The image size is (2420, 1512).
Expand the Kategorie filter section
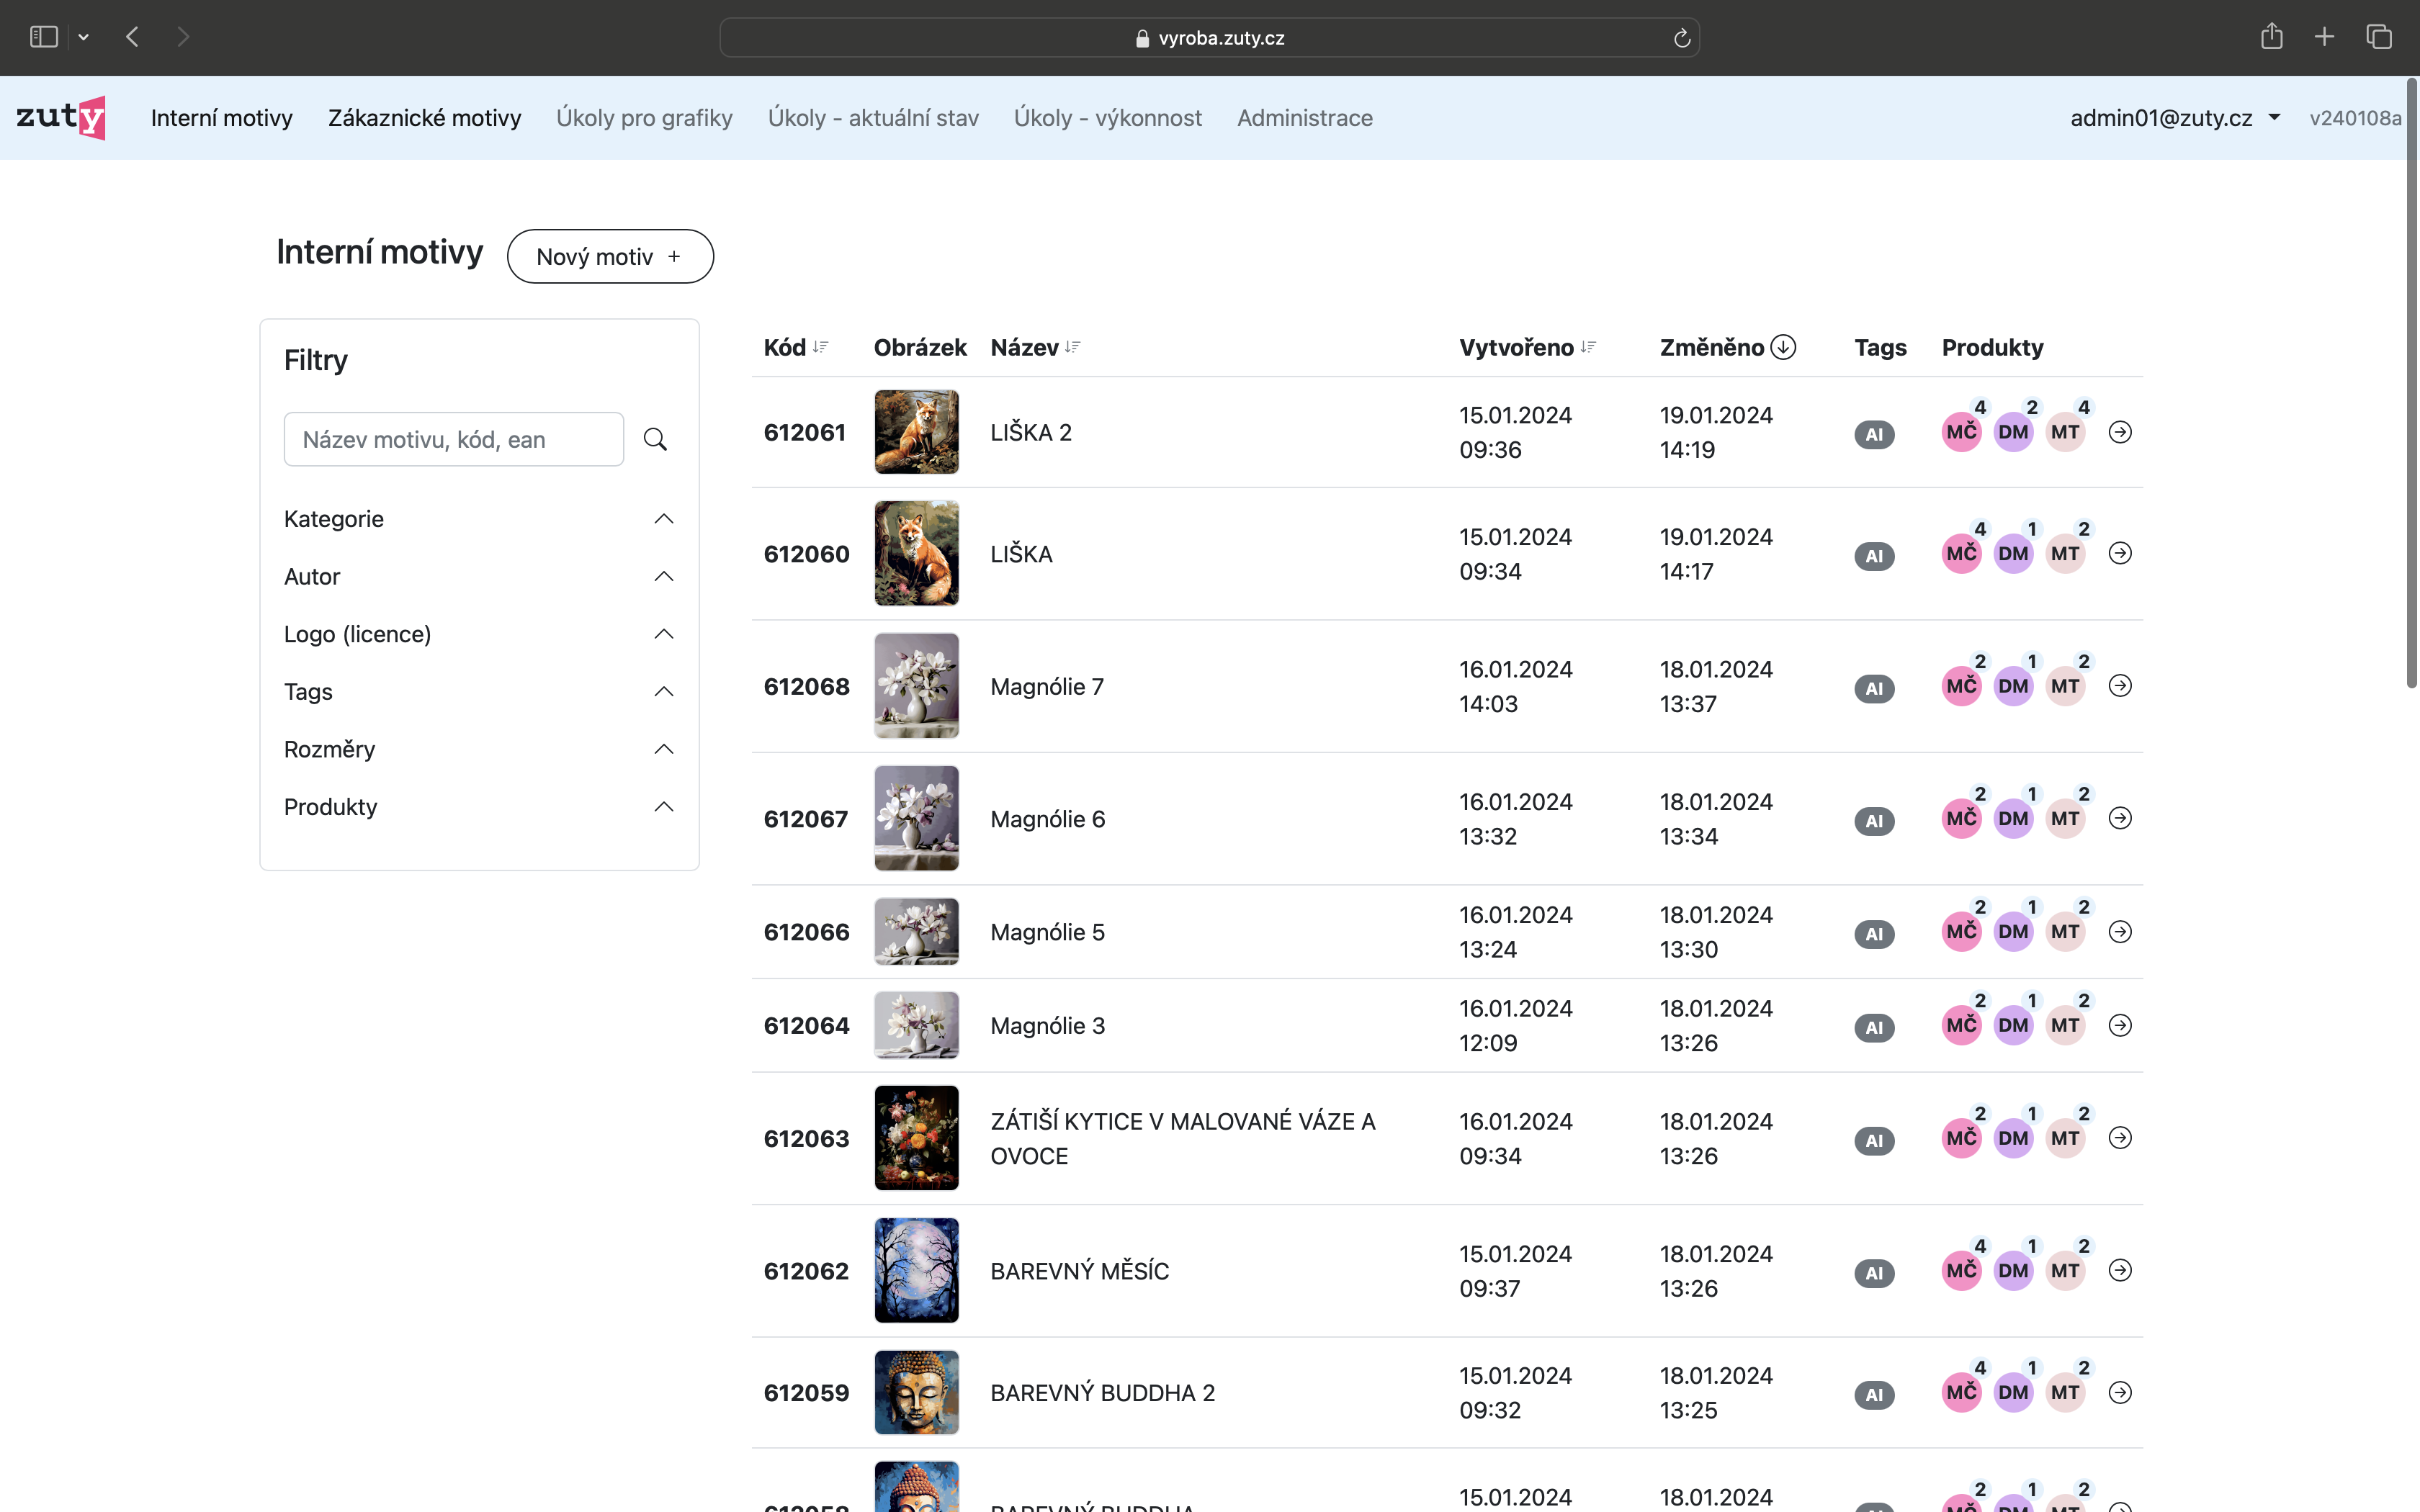[663, 519]
